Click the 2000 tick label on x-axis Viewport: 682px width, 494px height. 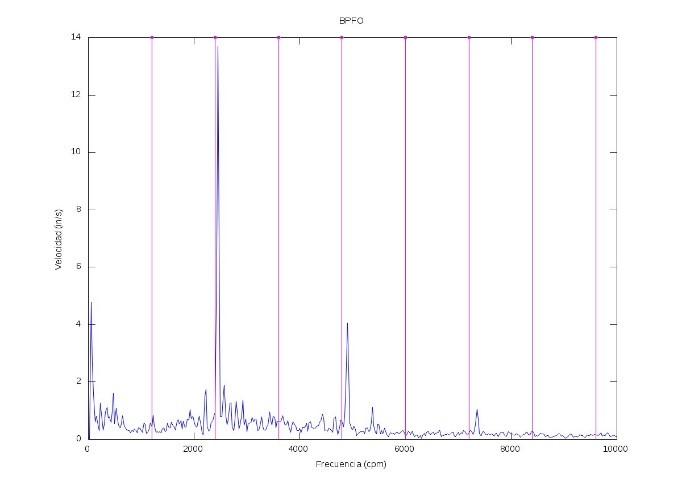[193, 450]
